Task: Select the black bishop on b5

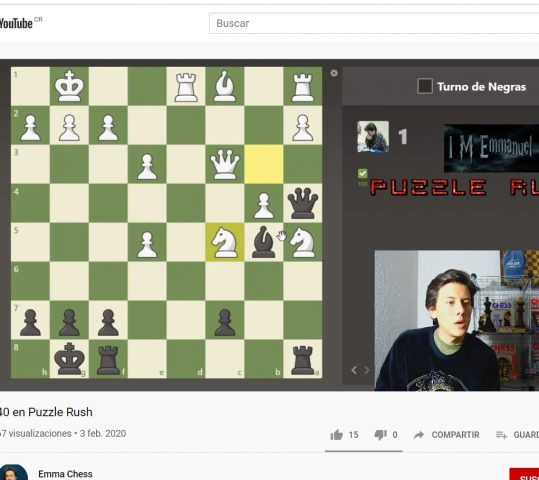Action: 264,242
